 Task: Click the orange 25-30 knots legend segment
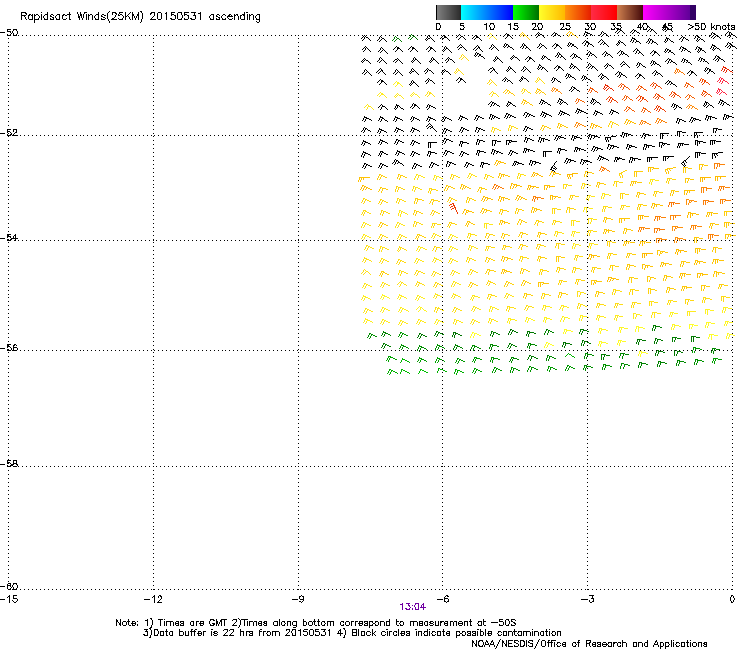(x=578, y=12)
